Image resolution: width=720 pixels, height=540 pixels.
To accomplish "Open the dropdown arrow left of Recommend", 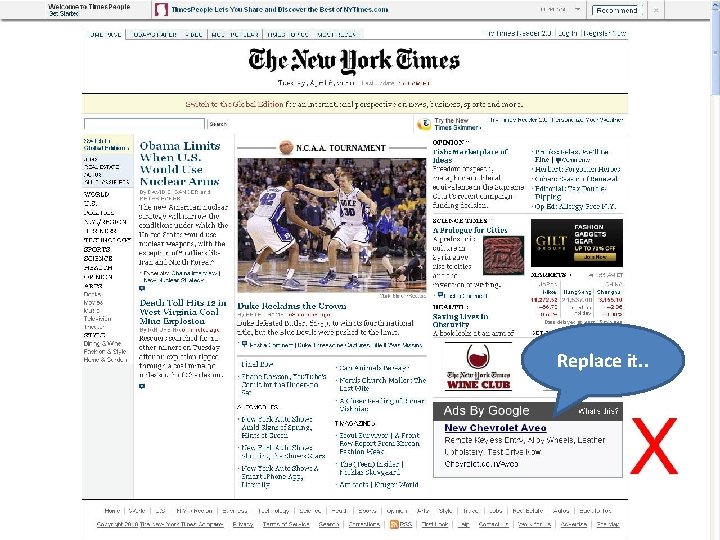I will pos(577,10).
